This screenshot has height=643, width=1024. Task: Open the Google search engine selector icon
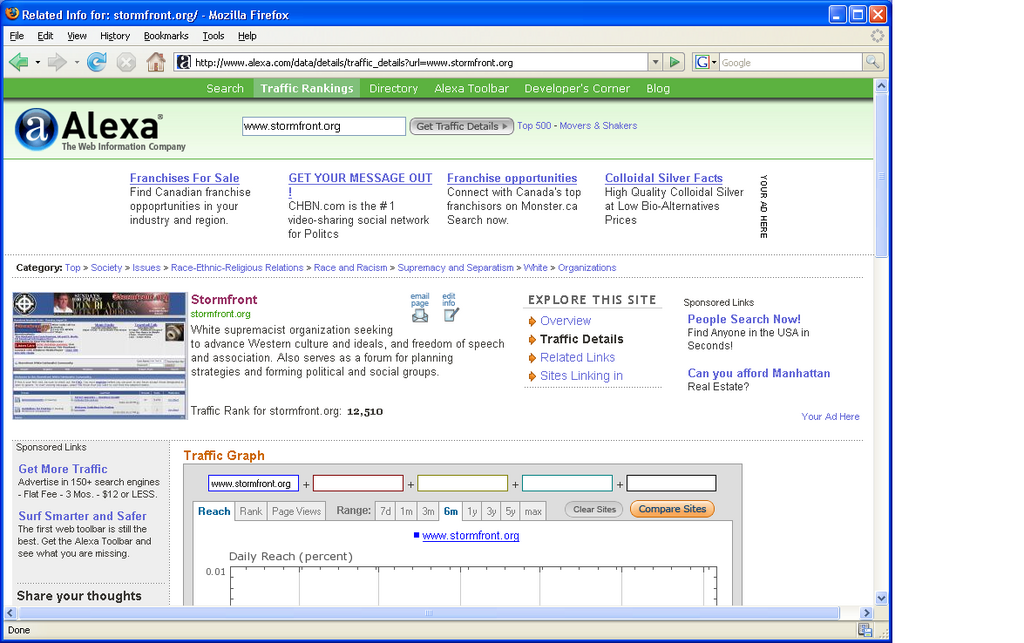click(x=705, y=62)
